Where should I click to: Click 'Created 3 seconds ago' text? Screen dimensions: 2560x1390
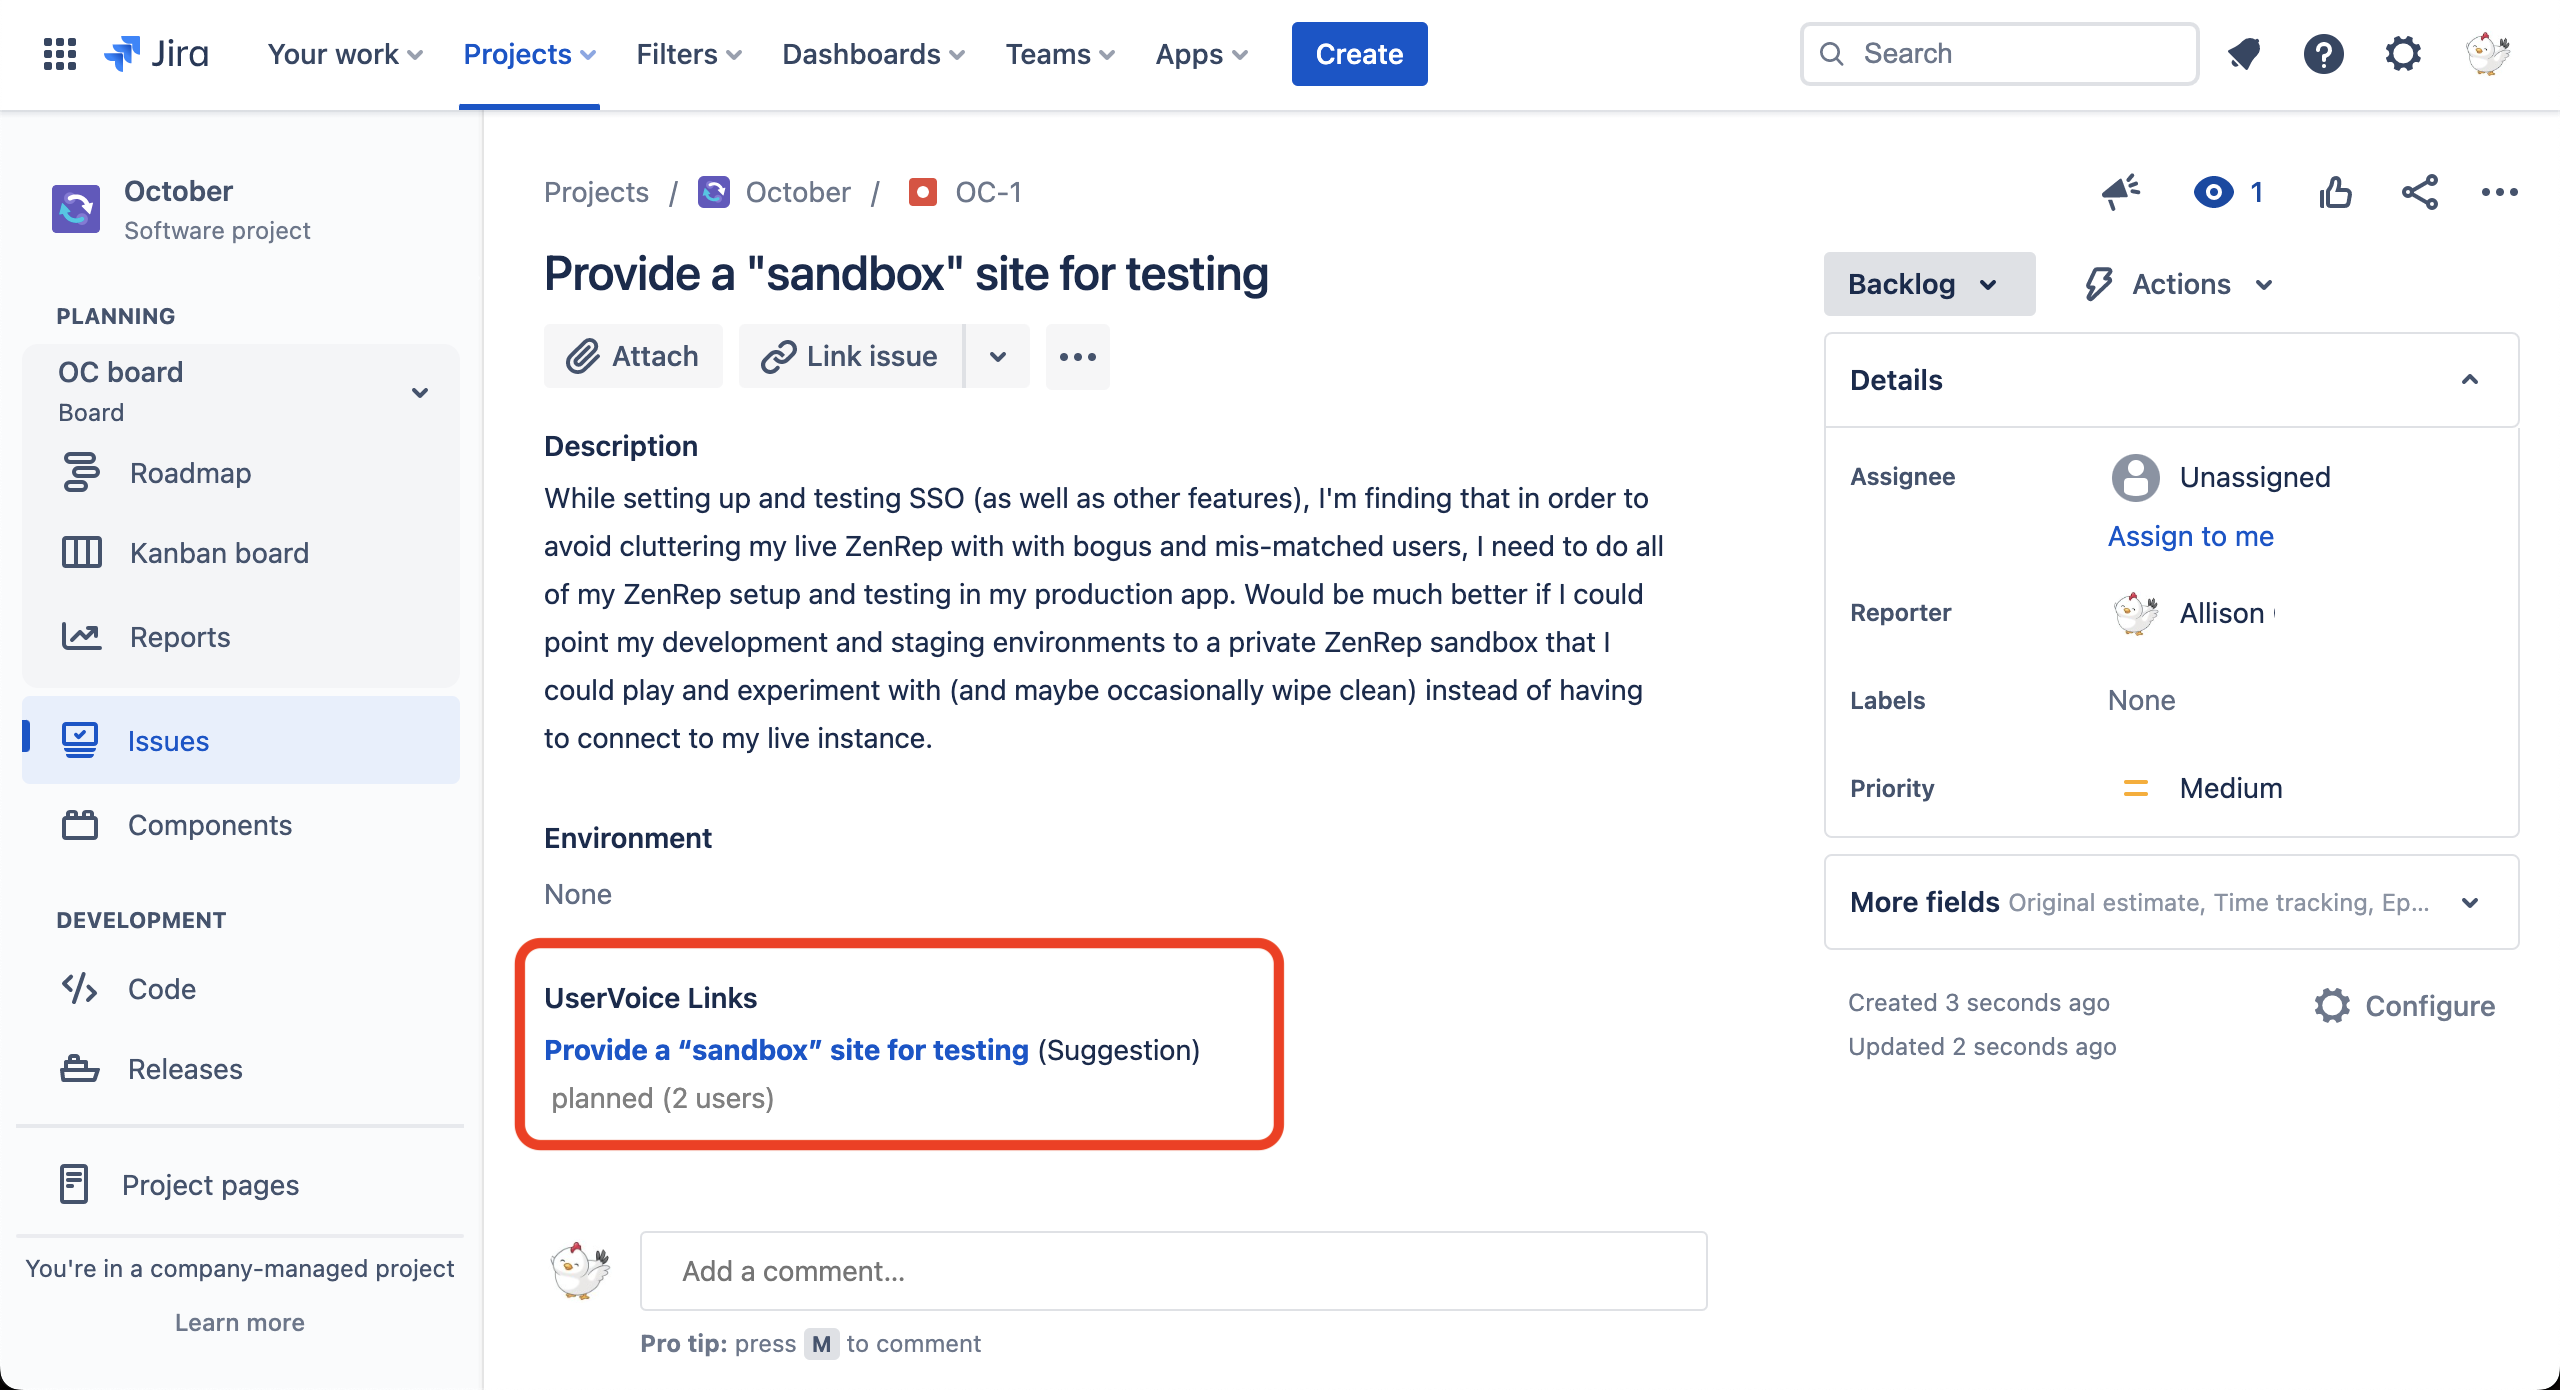1978,1002
